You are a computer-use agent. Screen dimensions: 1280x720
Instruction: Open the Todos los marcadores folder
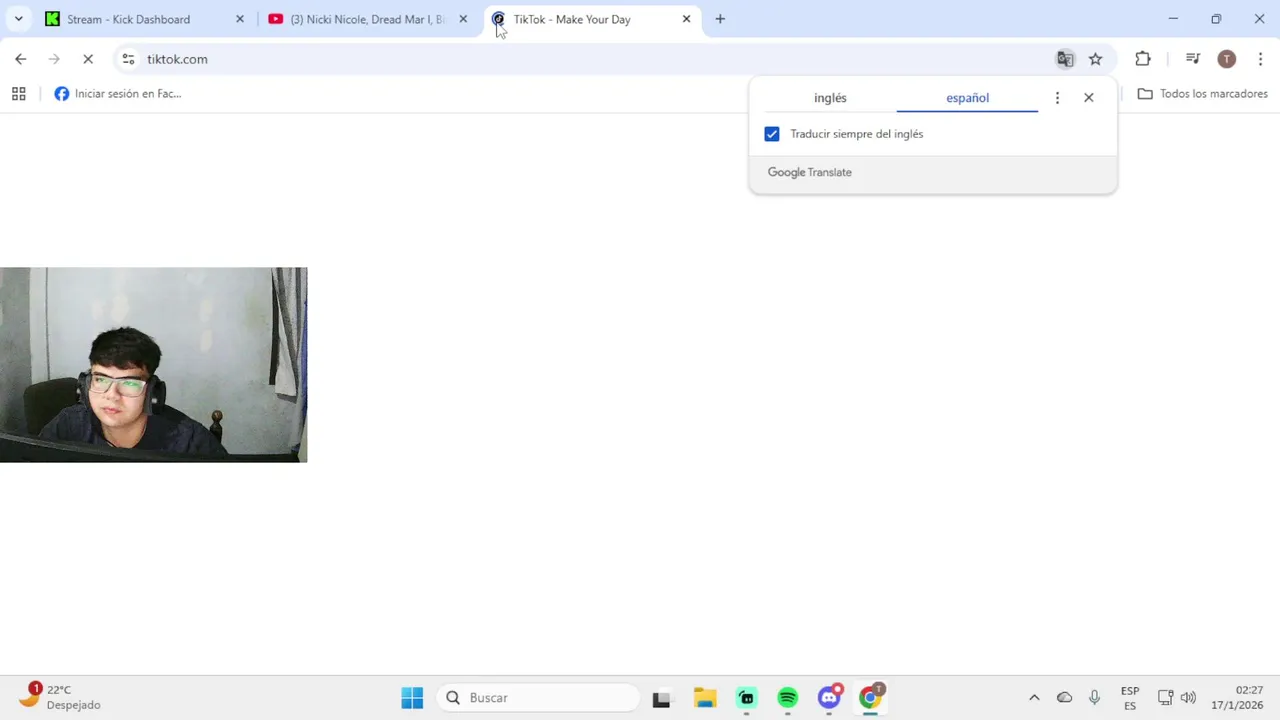1202,94
